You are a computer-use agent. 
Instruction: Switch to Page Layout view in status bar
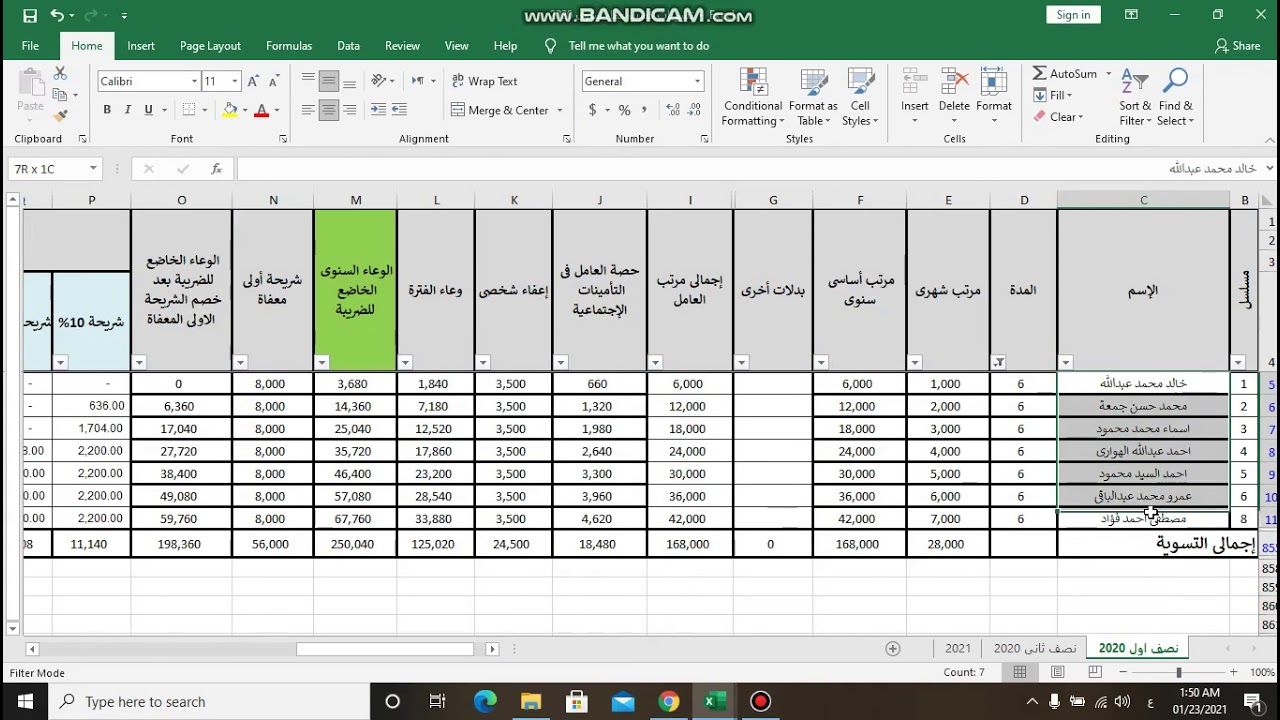point(1057,672)
